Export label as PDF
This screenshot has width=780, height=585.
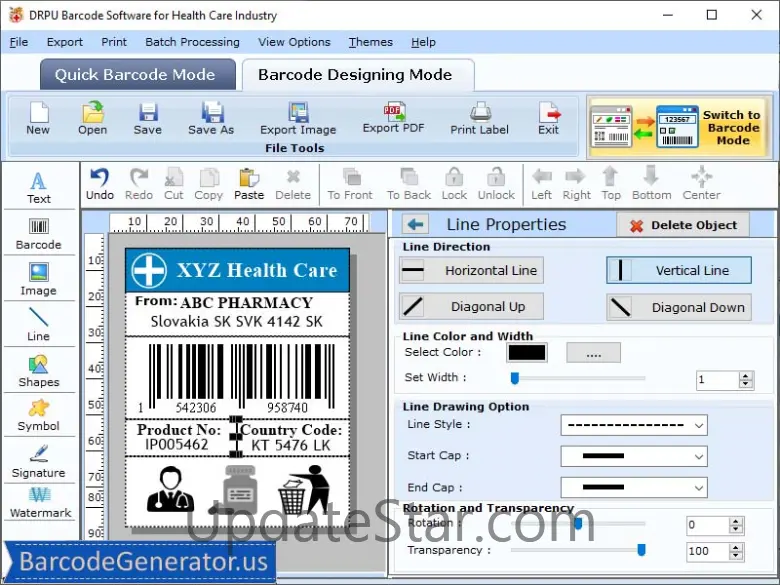pos(393,118)
